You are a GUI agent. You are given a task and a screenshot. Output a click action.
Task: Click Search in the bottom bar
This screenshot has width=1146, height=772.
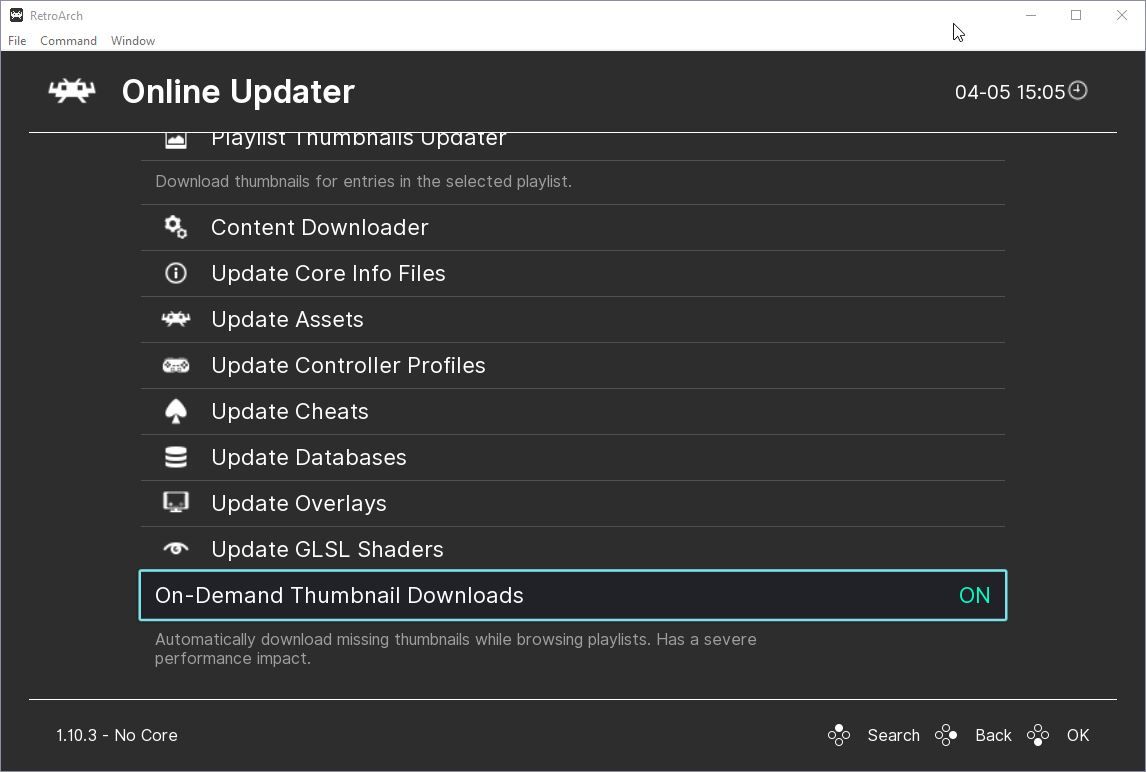tap(893, 735)
